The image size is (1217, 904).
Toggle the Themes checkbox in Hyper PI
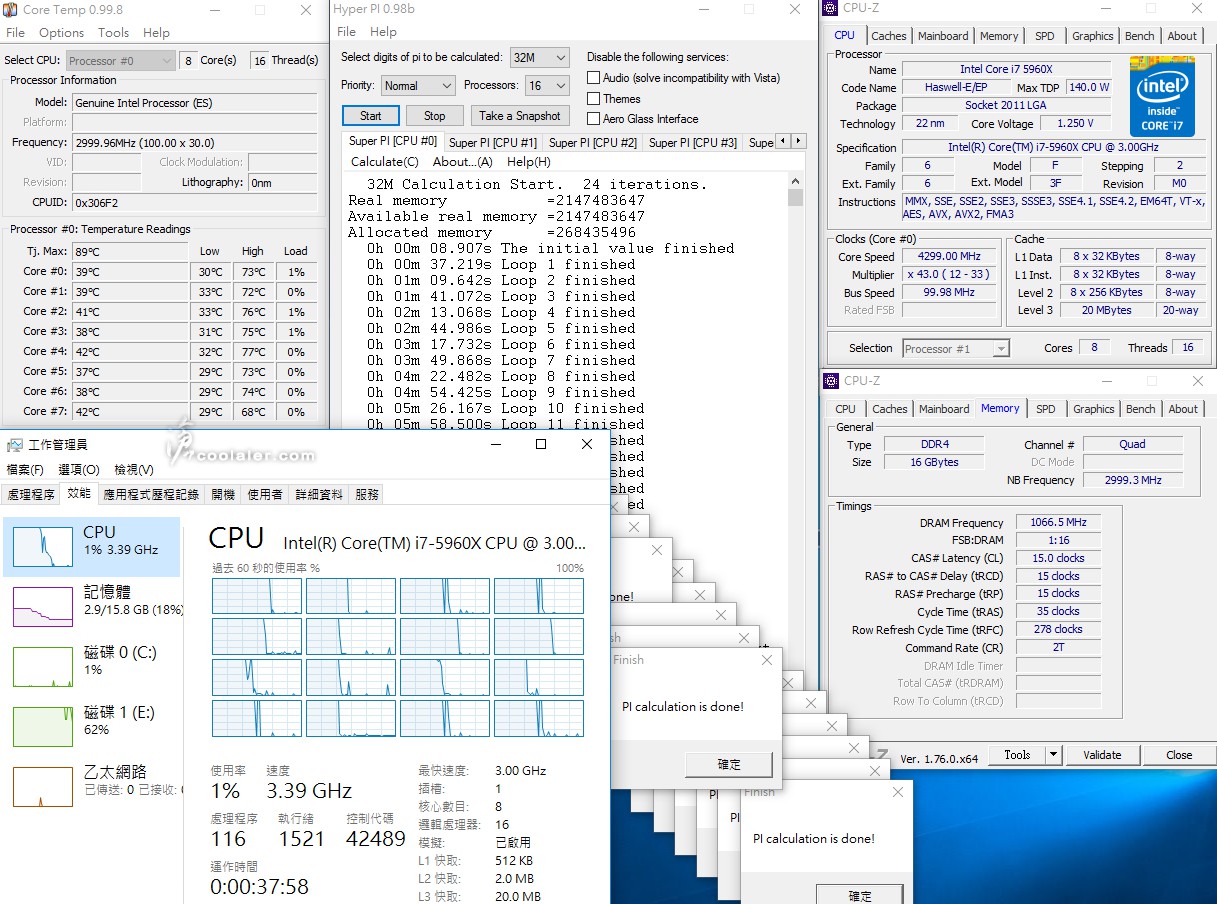(x=593, y=98)
